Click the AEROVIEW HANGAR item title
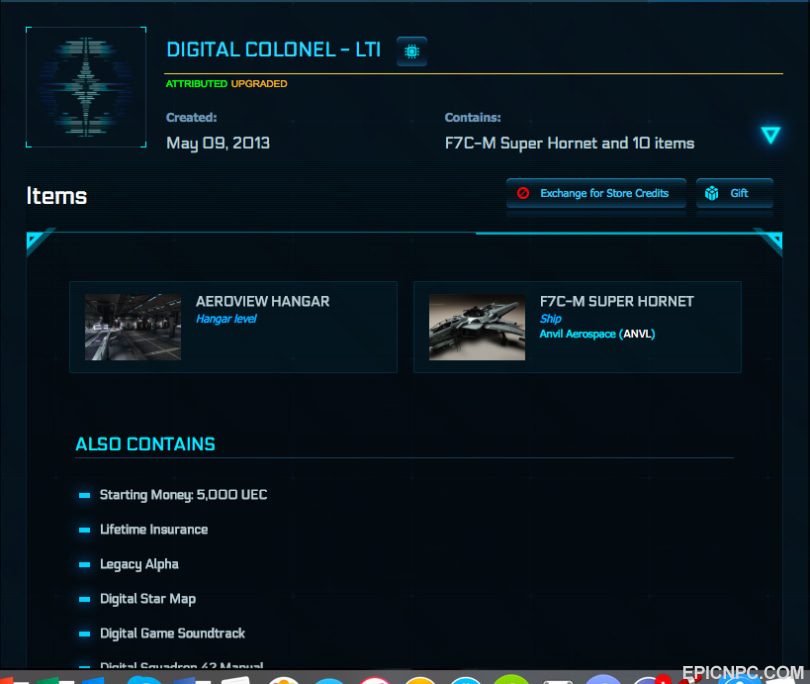 (x=262, y=302)
